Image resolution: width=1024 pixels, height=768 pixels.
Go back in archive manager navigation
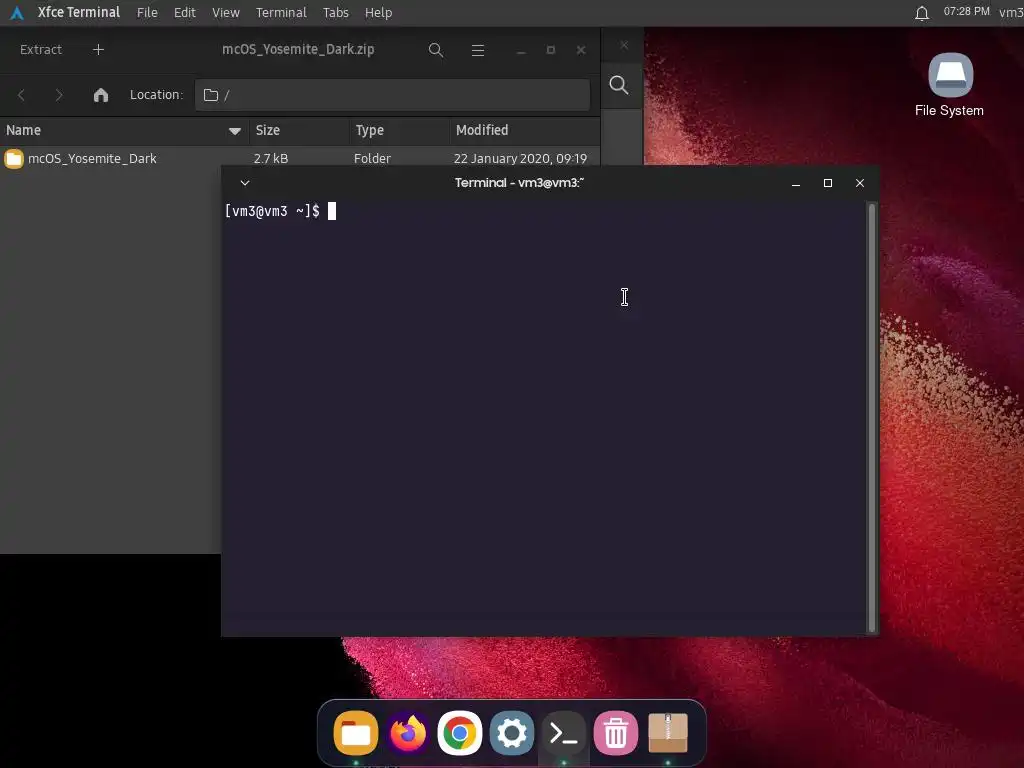[x=22, y=95]
